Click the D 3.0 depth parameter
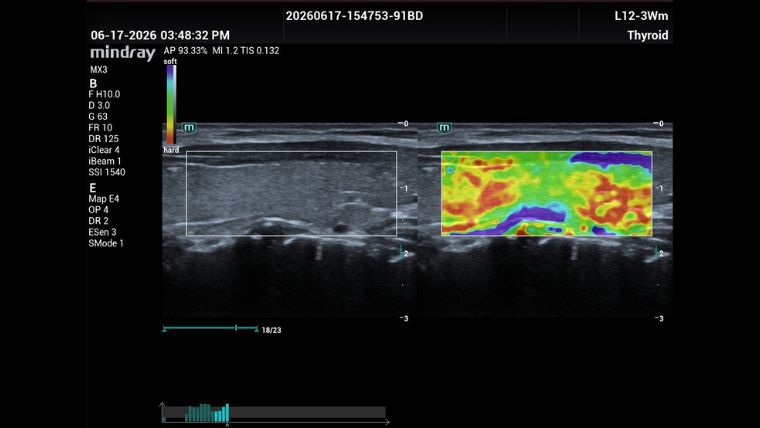This screenshot has width=760, height=428. tap(99, 106)
